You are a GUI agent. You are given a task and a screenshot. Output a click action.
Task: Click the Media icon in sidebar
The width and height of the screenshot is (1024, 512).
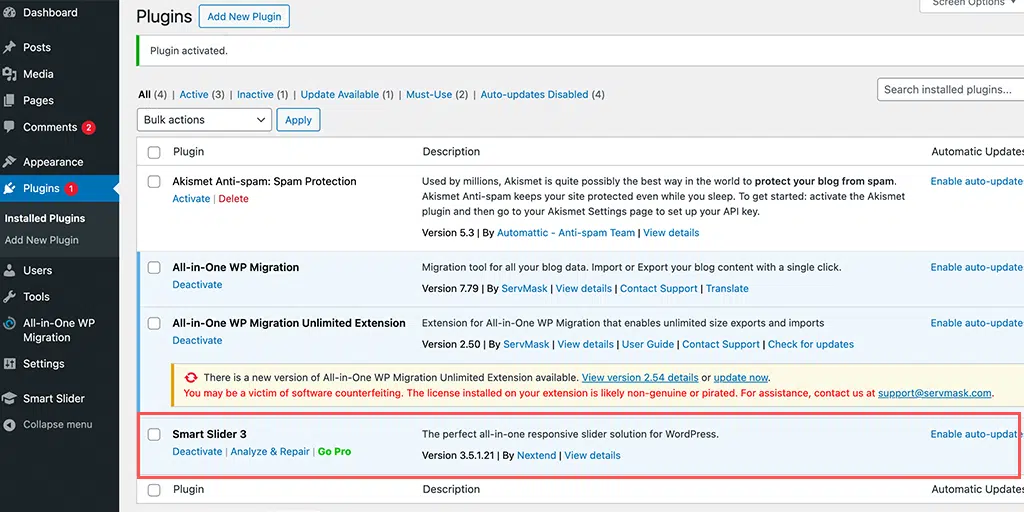8,74
